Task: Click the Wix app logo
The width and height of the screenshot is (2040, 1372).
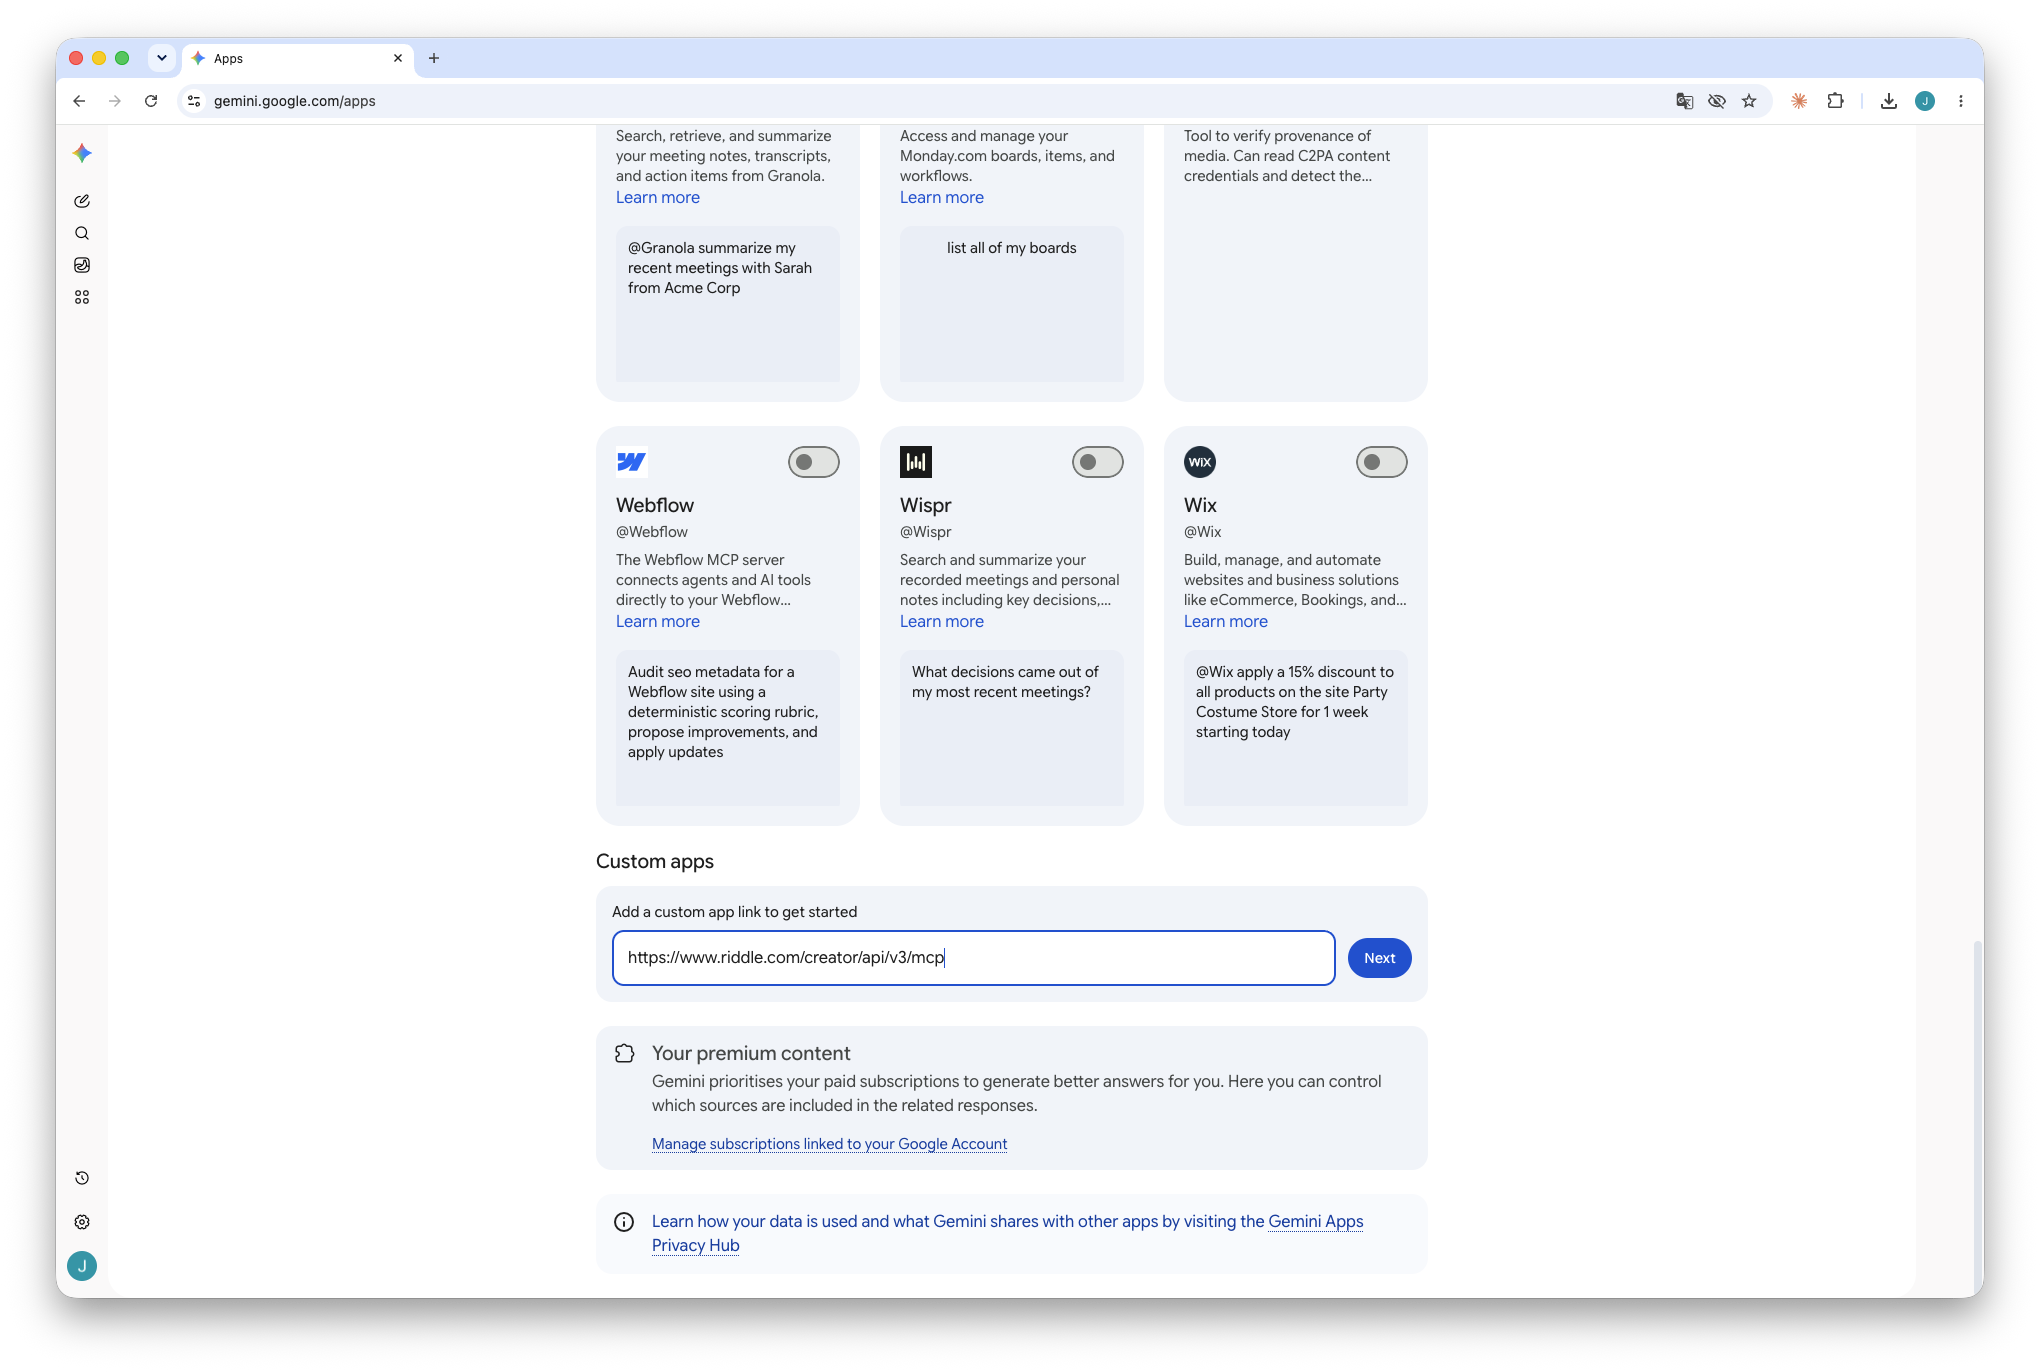Action: (1200, 462)
